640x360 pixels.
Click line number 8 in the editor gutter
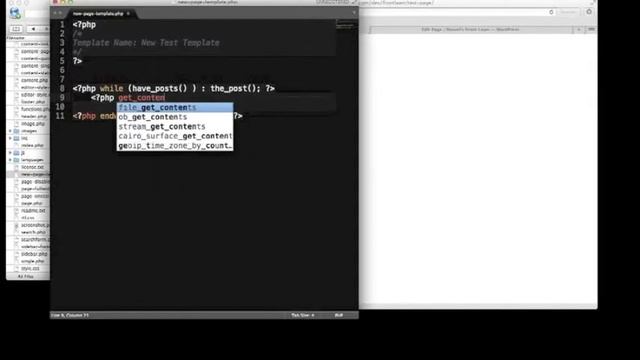[x=62, y=89]
